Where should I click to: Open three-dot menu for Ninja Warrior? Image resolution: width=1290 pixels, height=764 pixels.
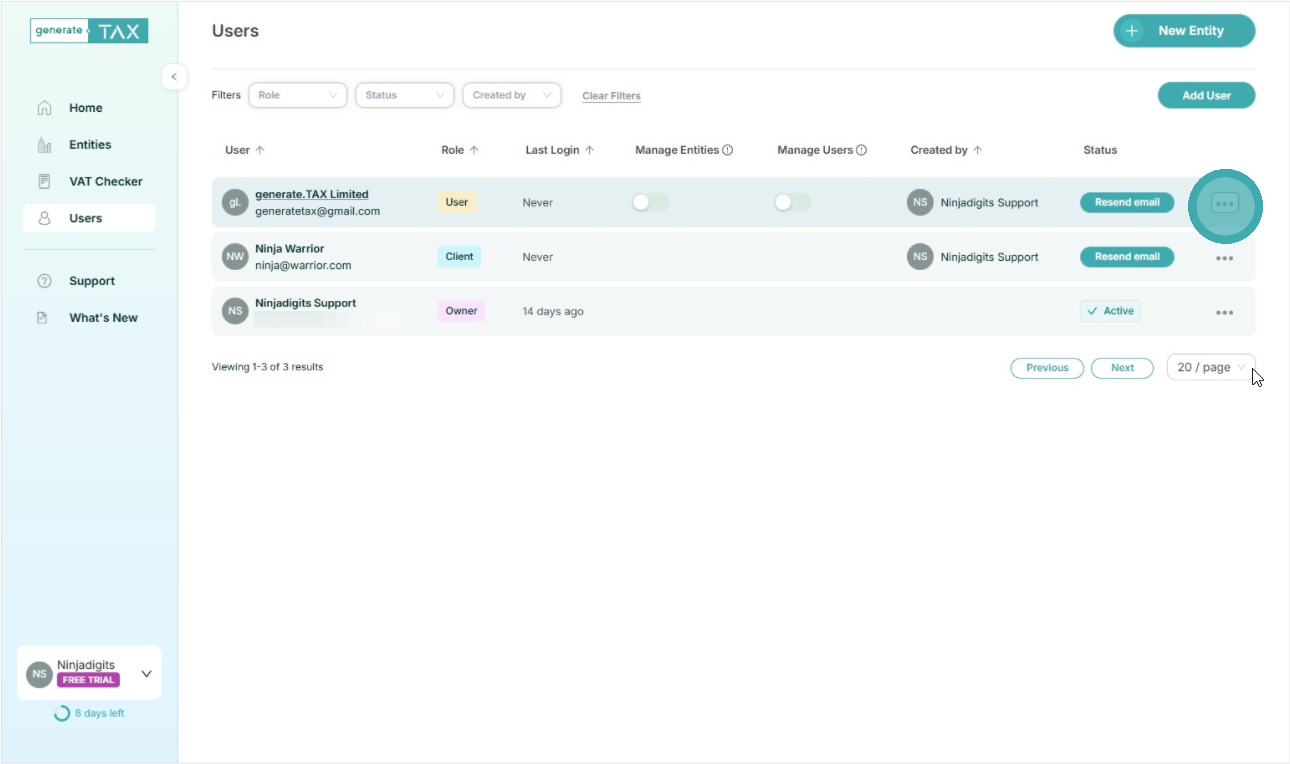[x=1224, y=258]
